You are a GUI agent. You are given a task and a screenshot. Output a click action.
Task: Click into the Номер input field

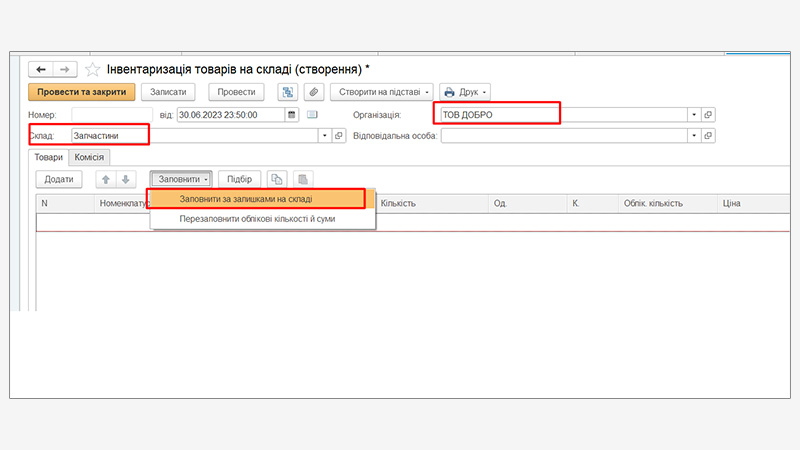(110, 114)
